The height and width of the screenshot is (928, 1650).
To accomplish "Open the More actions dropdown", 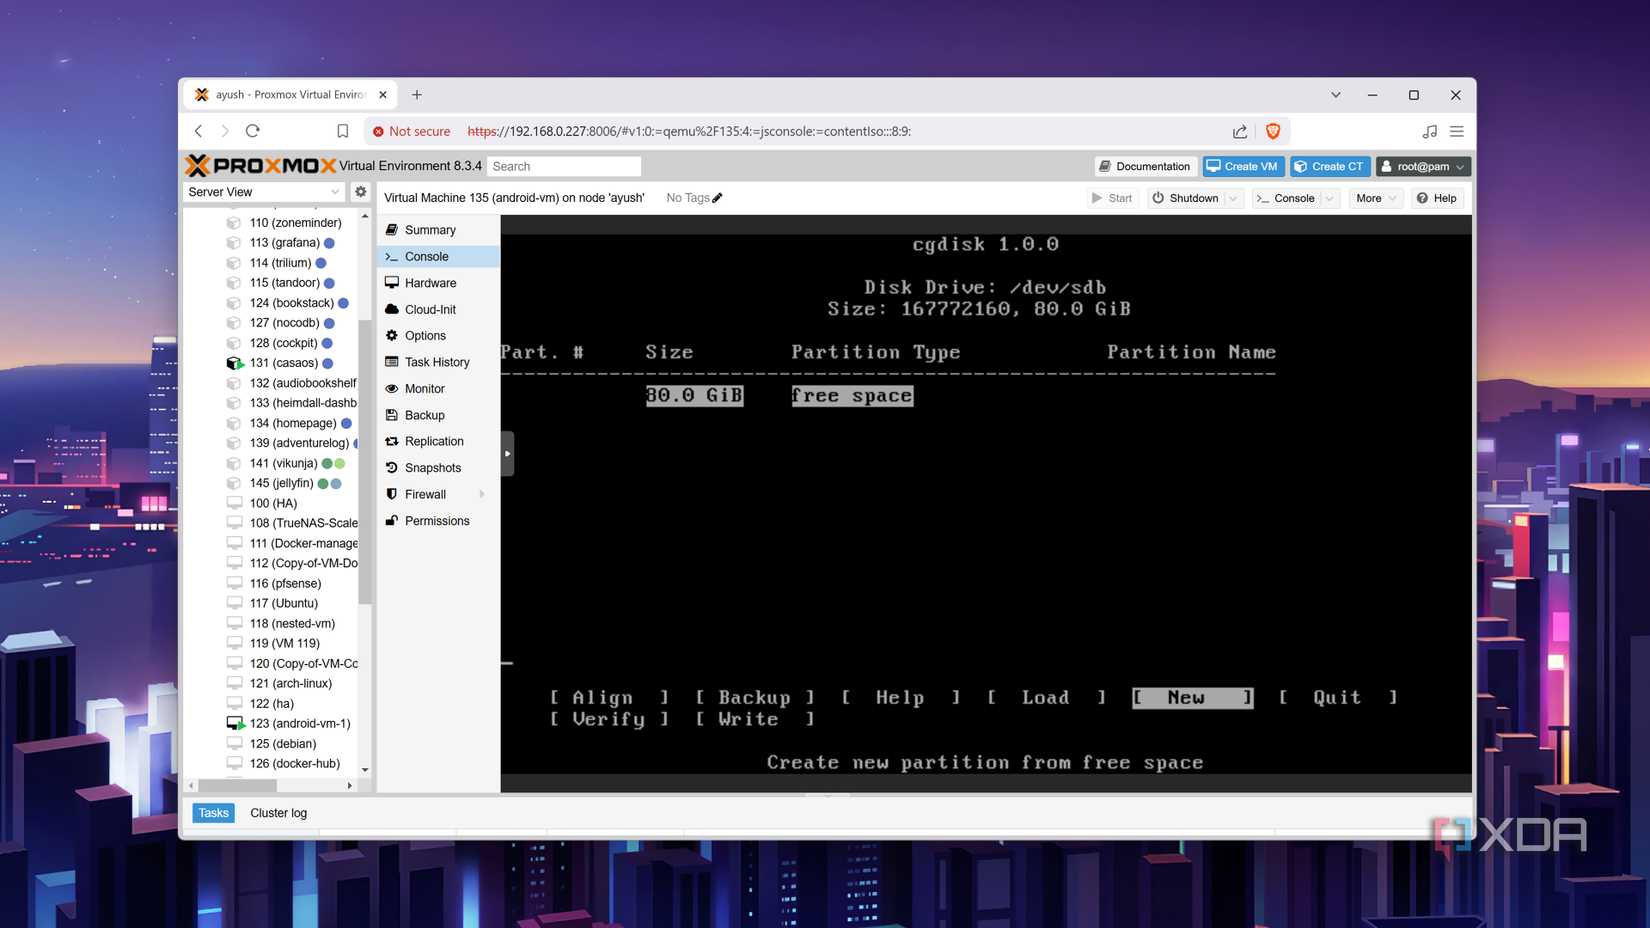I will (x=1375, y=198).
